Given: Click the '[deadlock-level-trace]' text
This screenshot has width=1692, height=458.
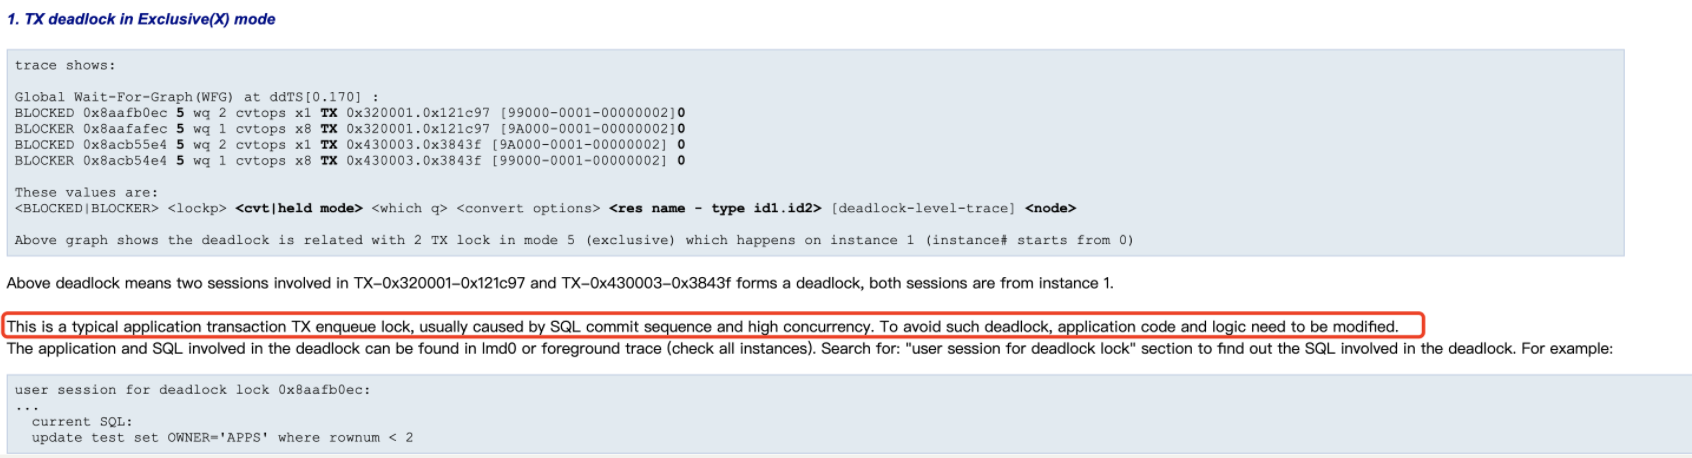Looking at the screenshot, I should coord(923,209).
